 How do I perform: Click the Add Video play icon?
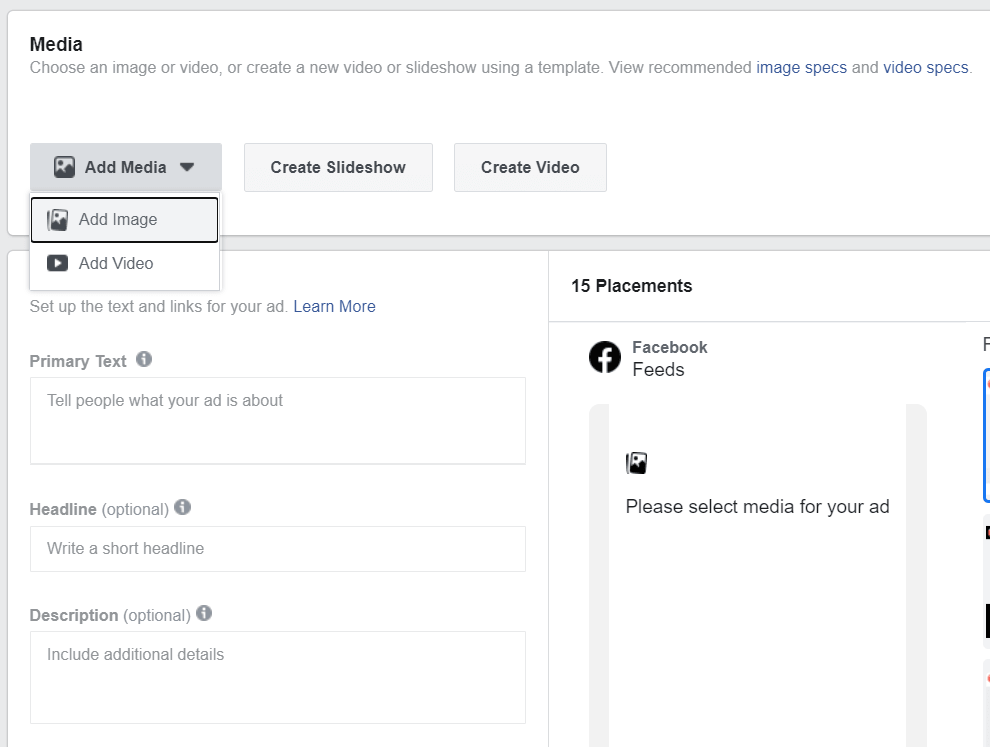(x=58, y=264)
